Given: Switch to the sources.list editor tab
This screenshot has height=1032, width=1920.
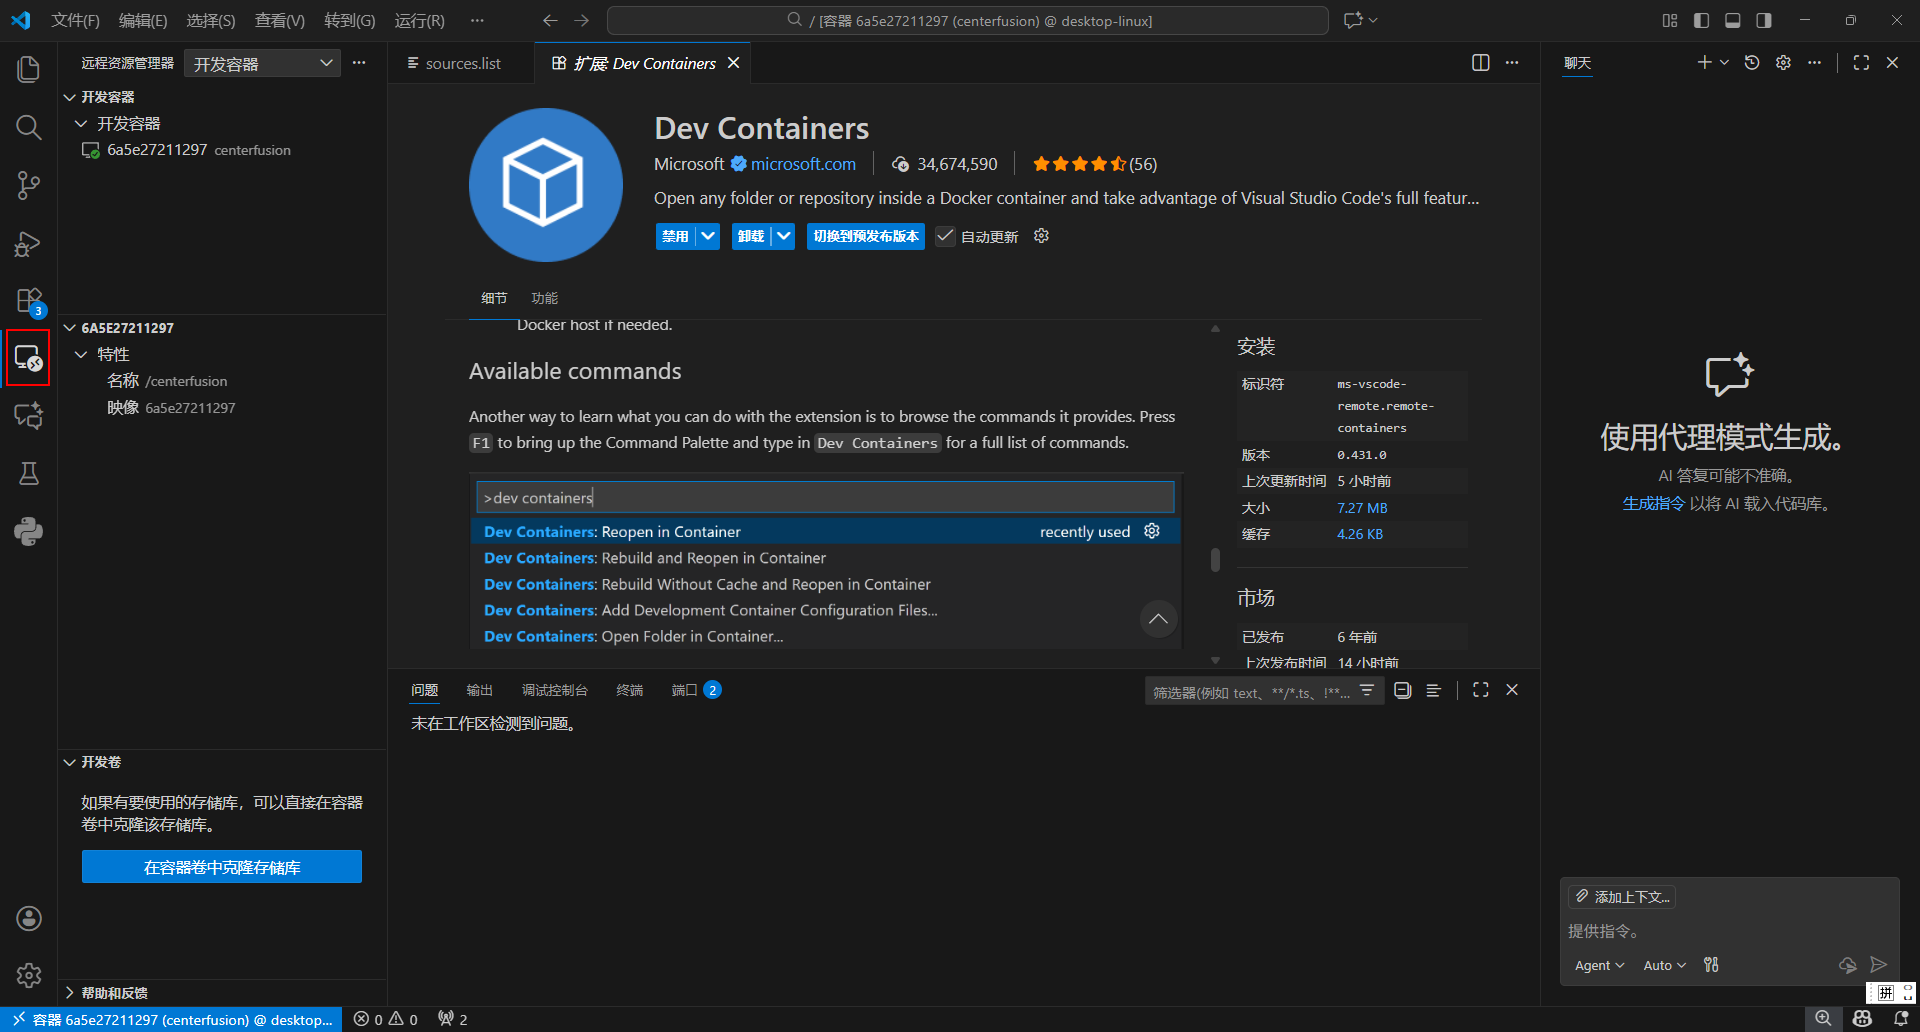Looking at the screenshot, I should coord(461,63).
